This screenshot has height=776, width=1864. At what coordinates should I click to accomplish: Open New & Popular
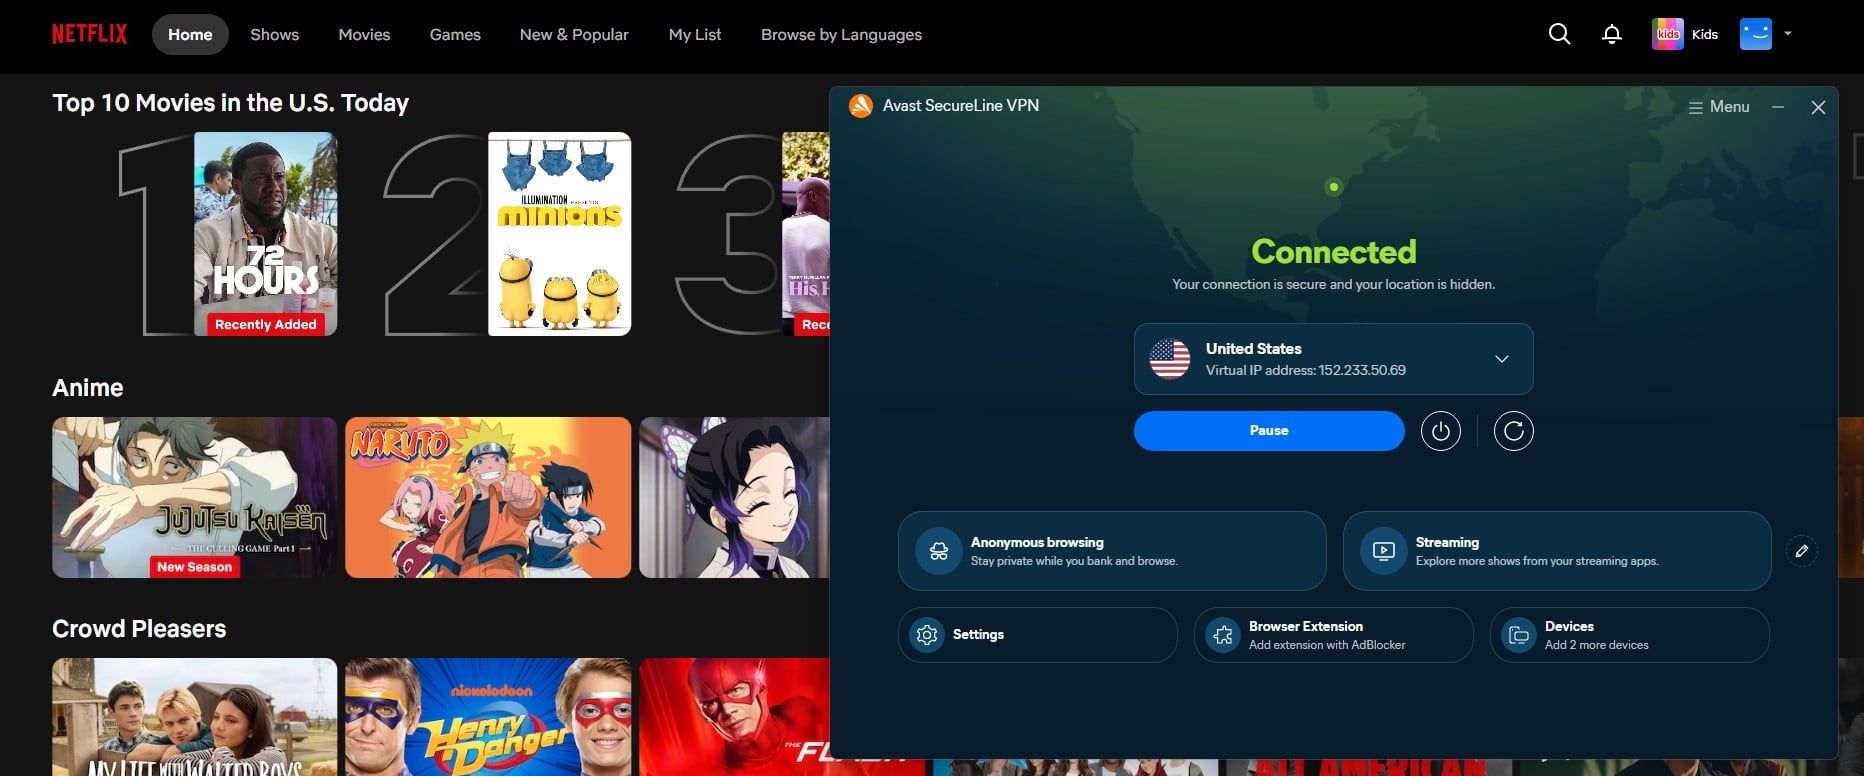pyautogui.click(x=574, y=34)
